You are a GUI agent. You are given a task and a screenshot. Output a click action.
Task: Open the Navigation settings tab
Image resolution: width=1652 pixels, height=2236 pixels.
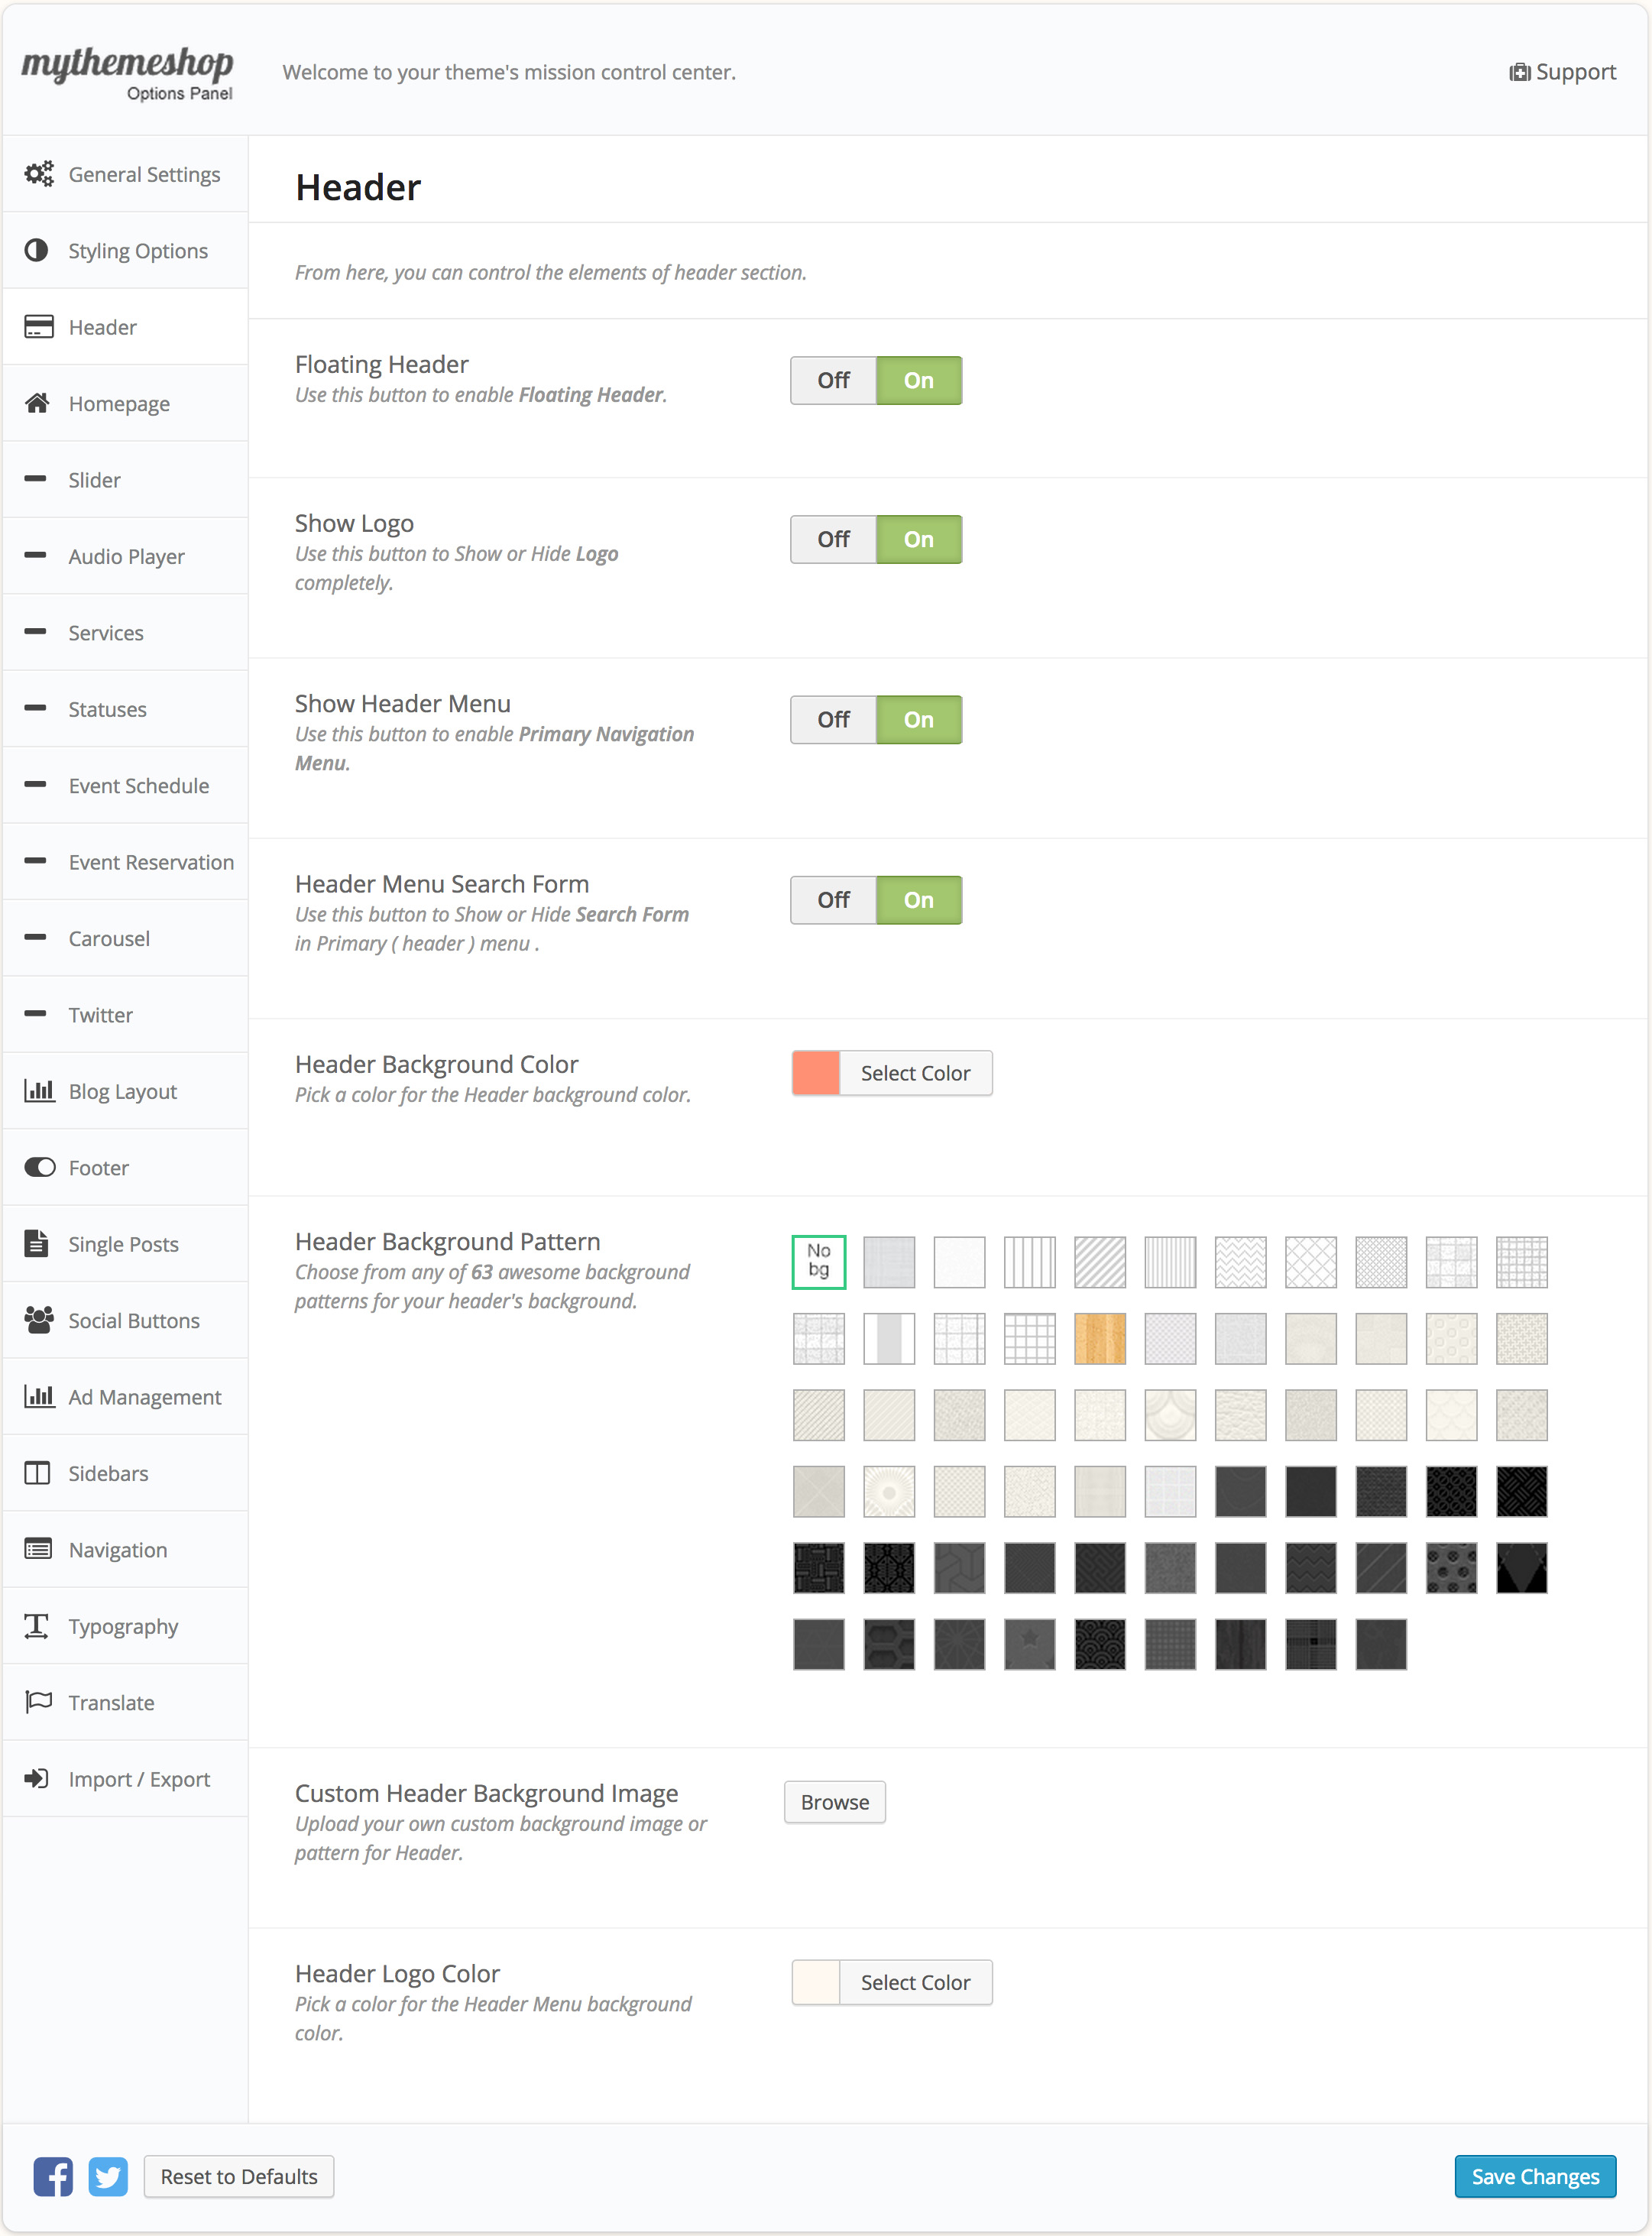click(118, 1550)
